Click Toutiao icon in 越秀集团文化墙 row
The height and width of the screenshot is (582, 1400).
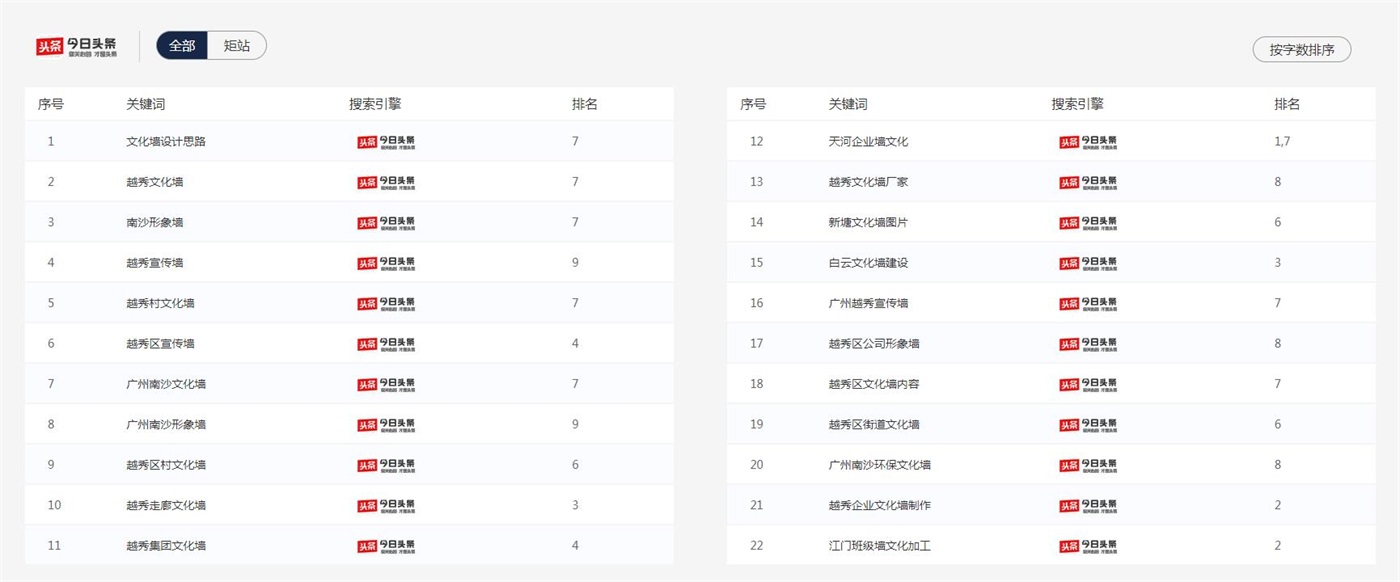pos(386,546)
